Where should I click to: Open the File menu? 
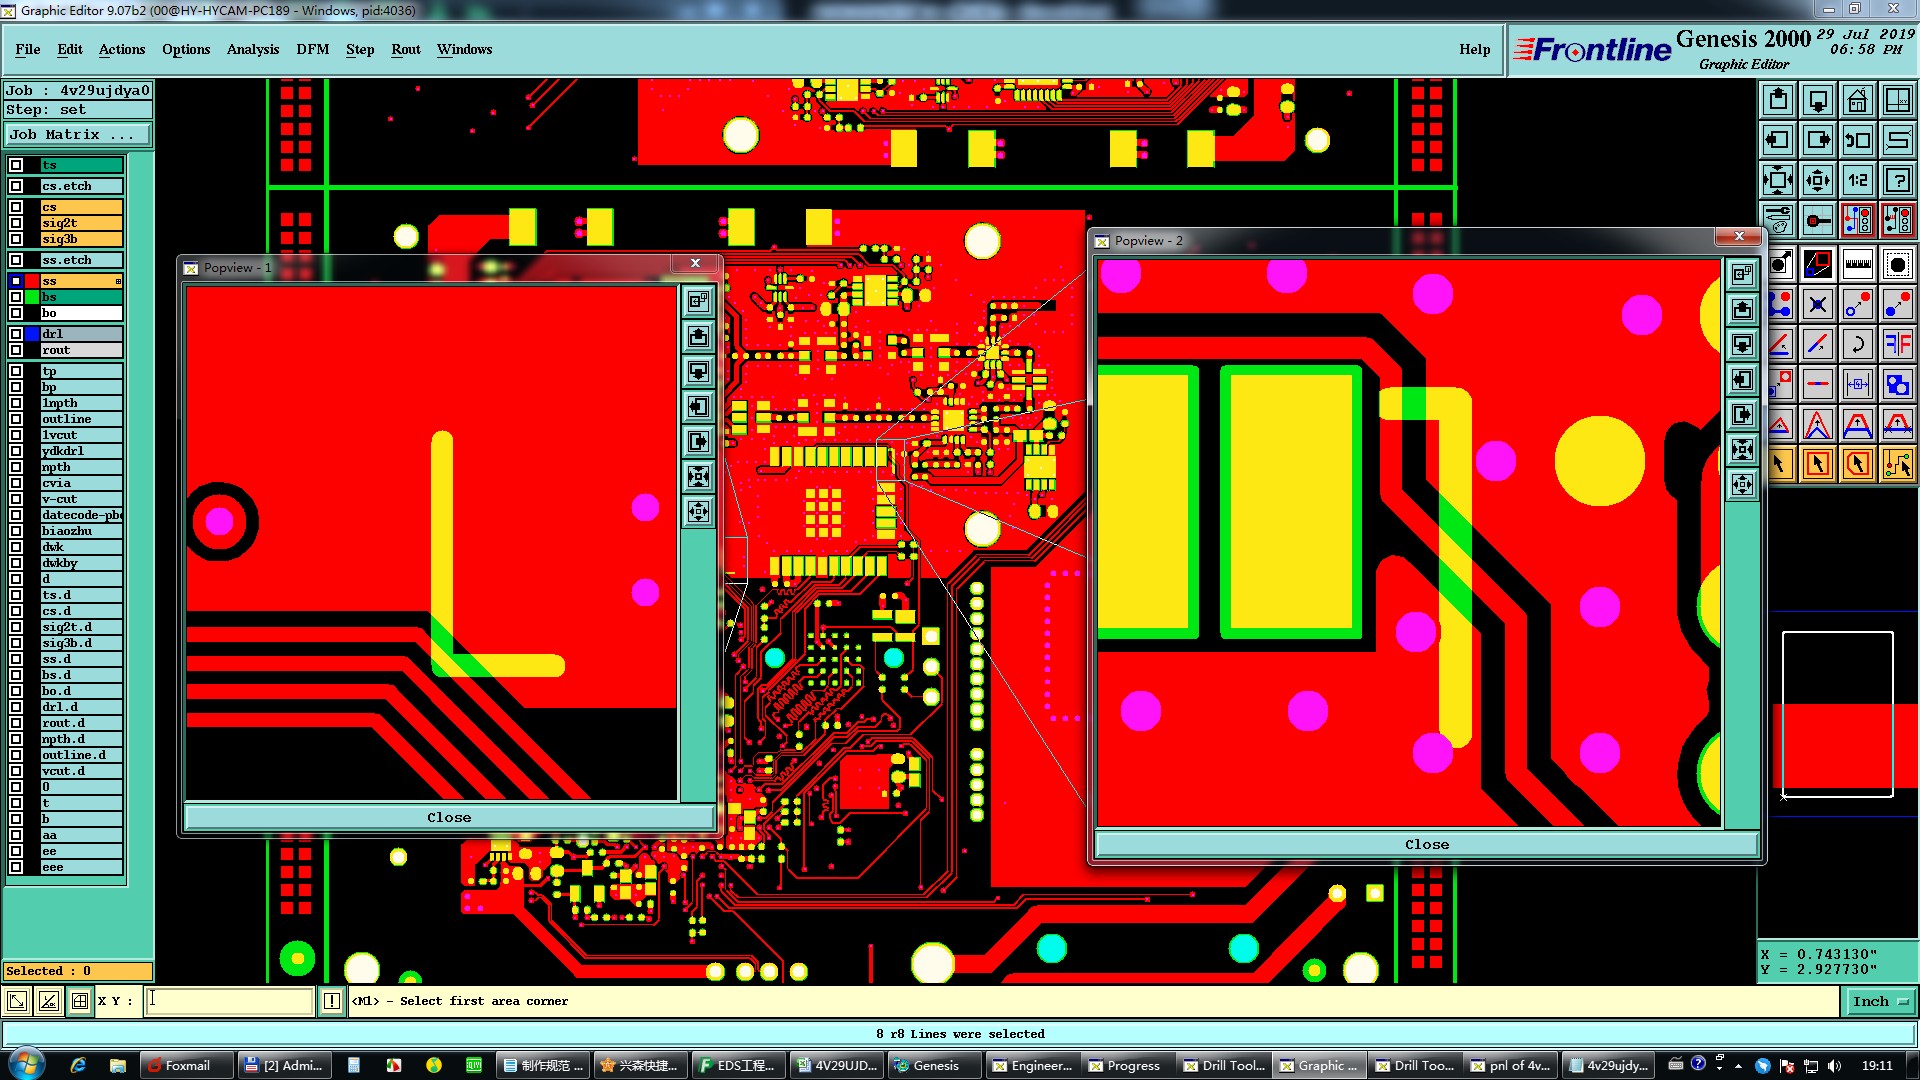28,49
